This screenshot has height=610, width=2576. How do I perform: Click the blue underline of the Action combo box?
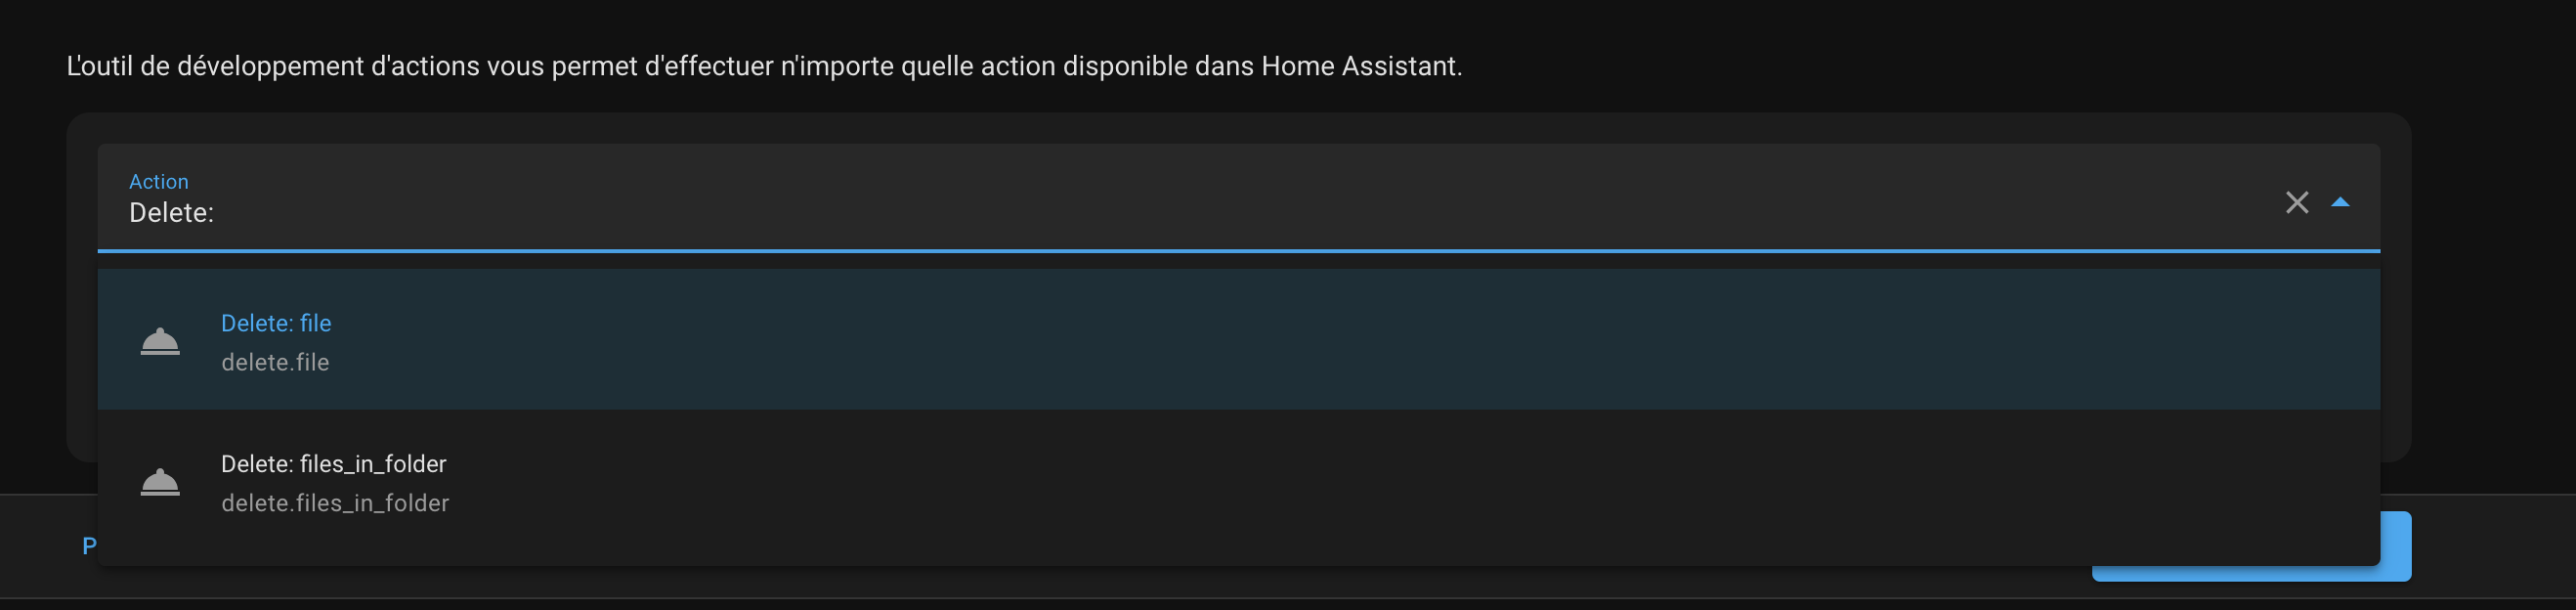click(1238, 250)
